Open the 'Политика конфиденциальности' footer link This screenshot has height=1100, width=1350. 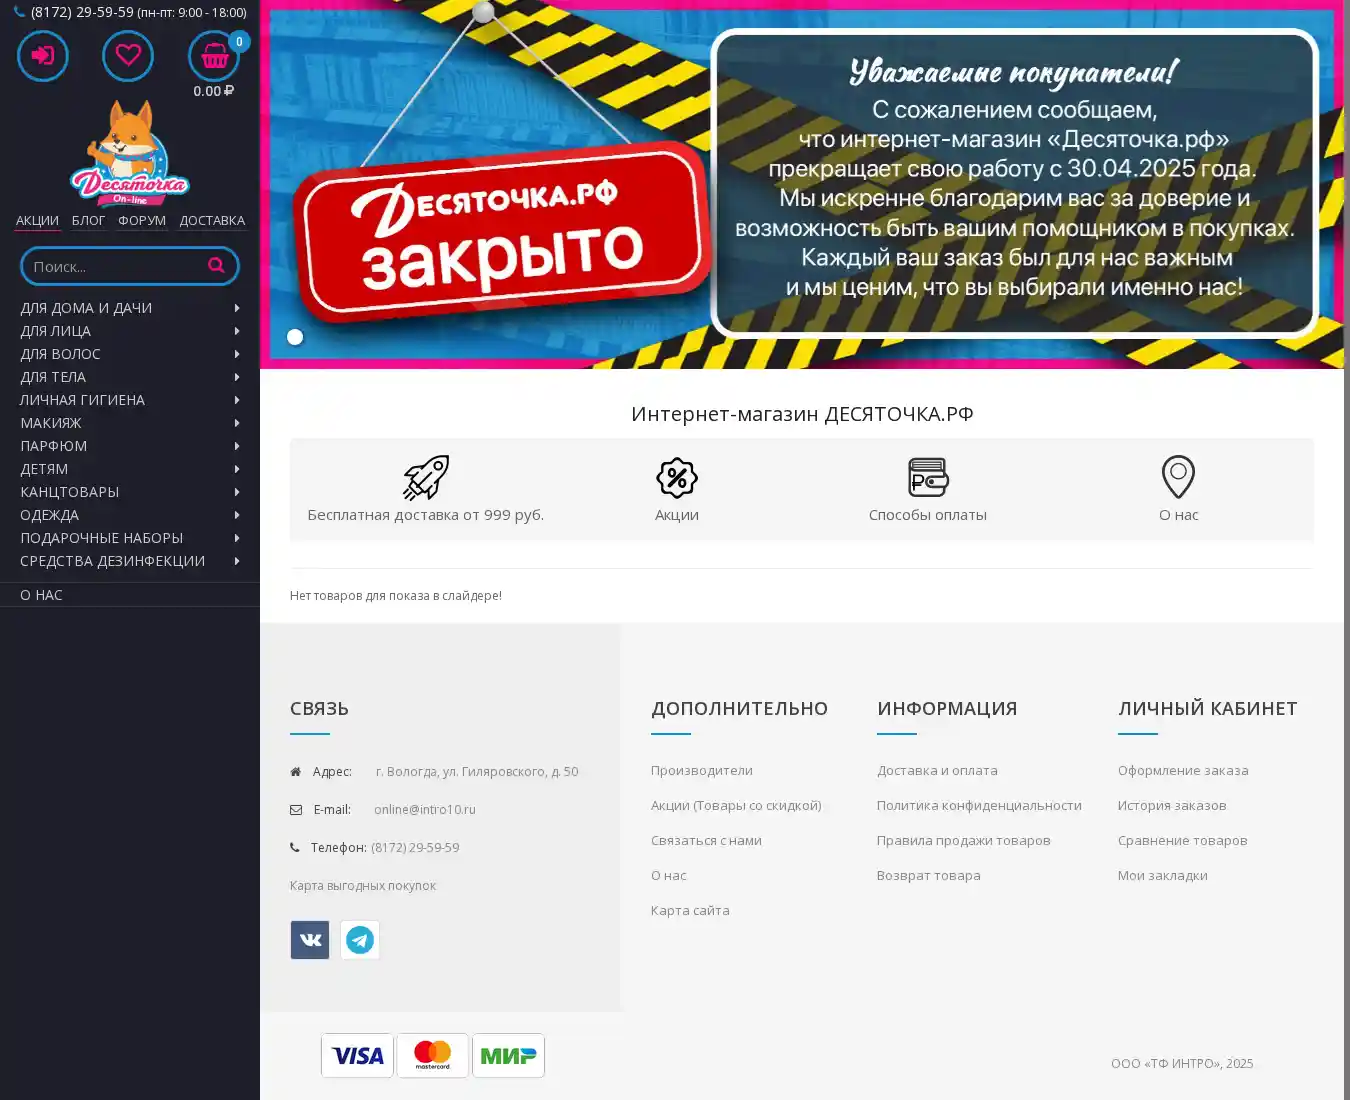click(x=979, y=805)
